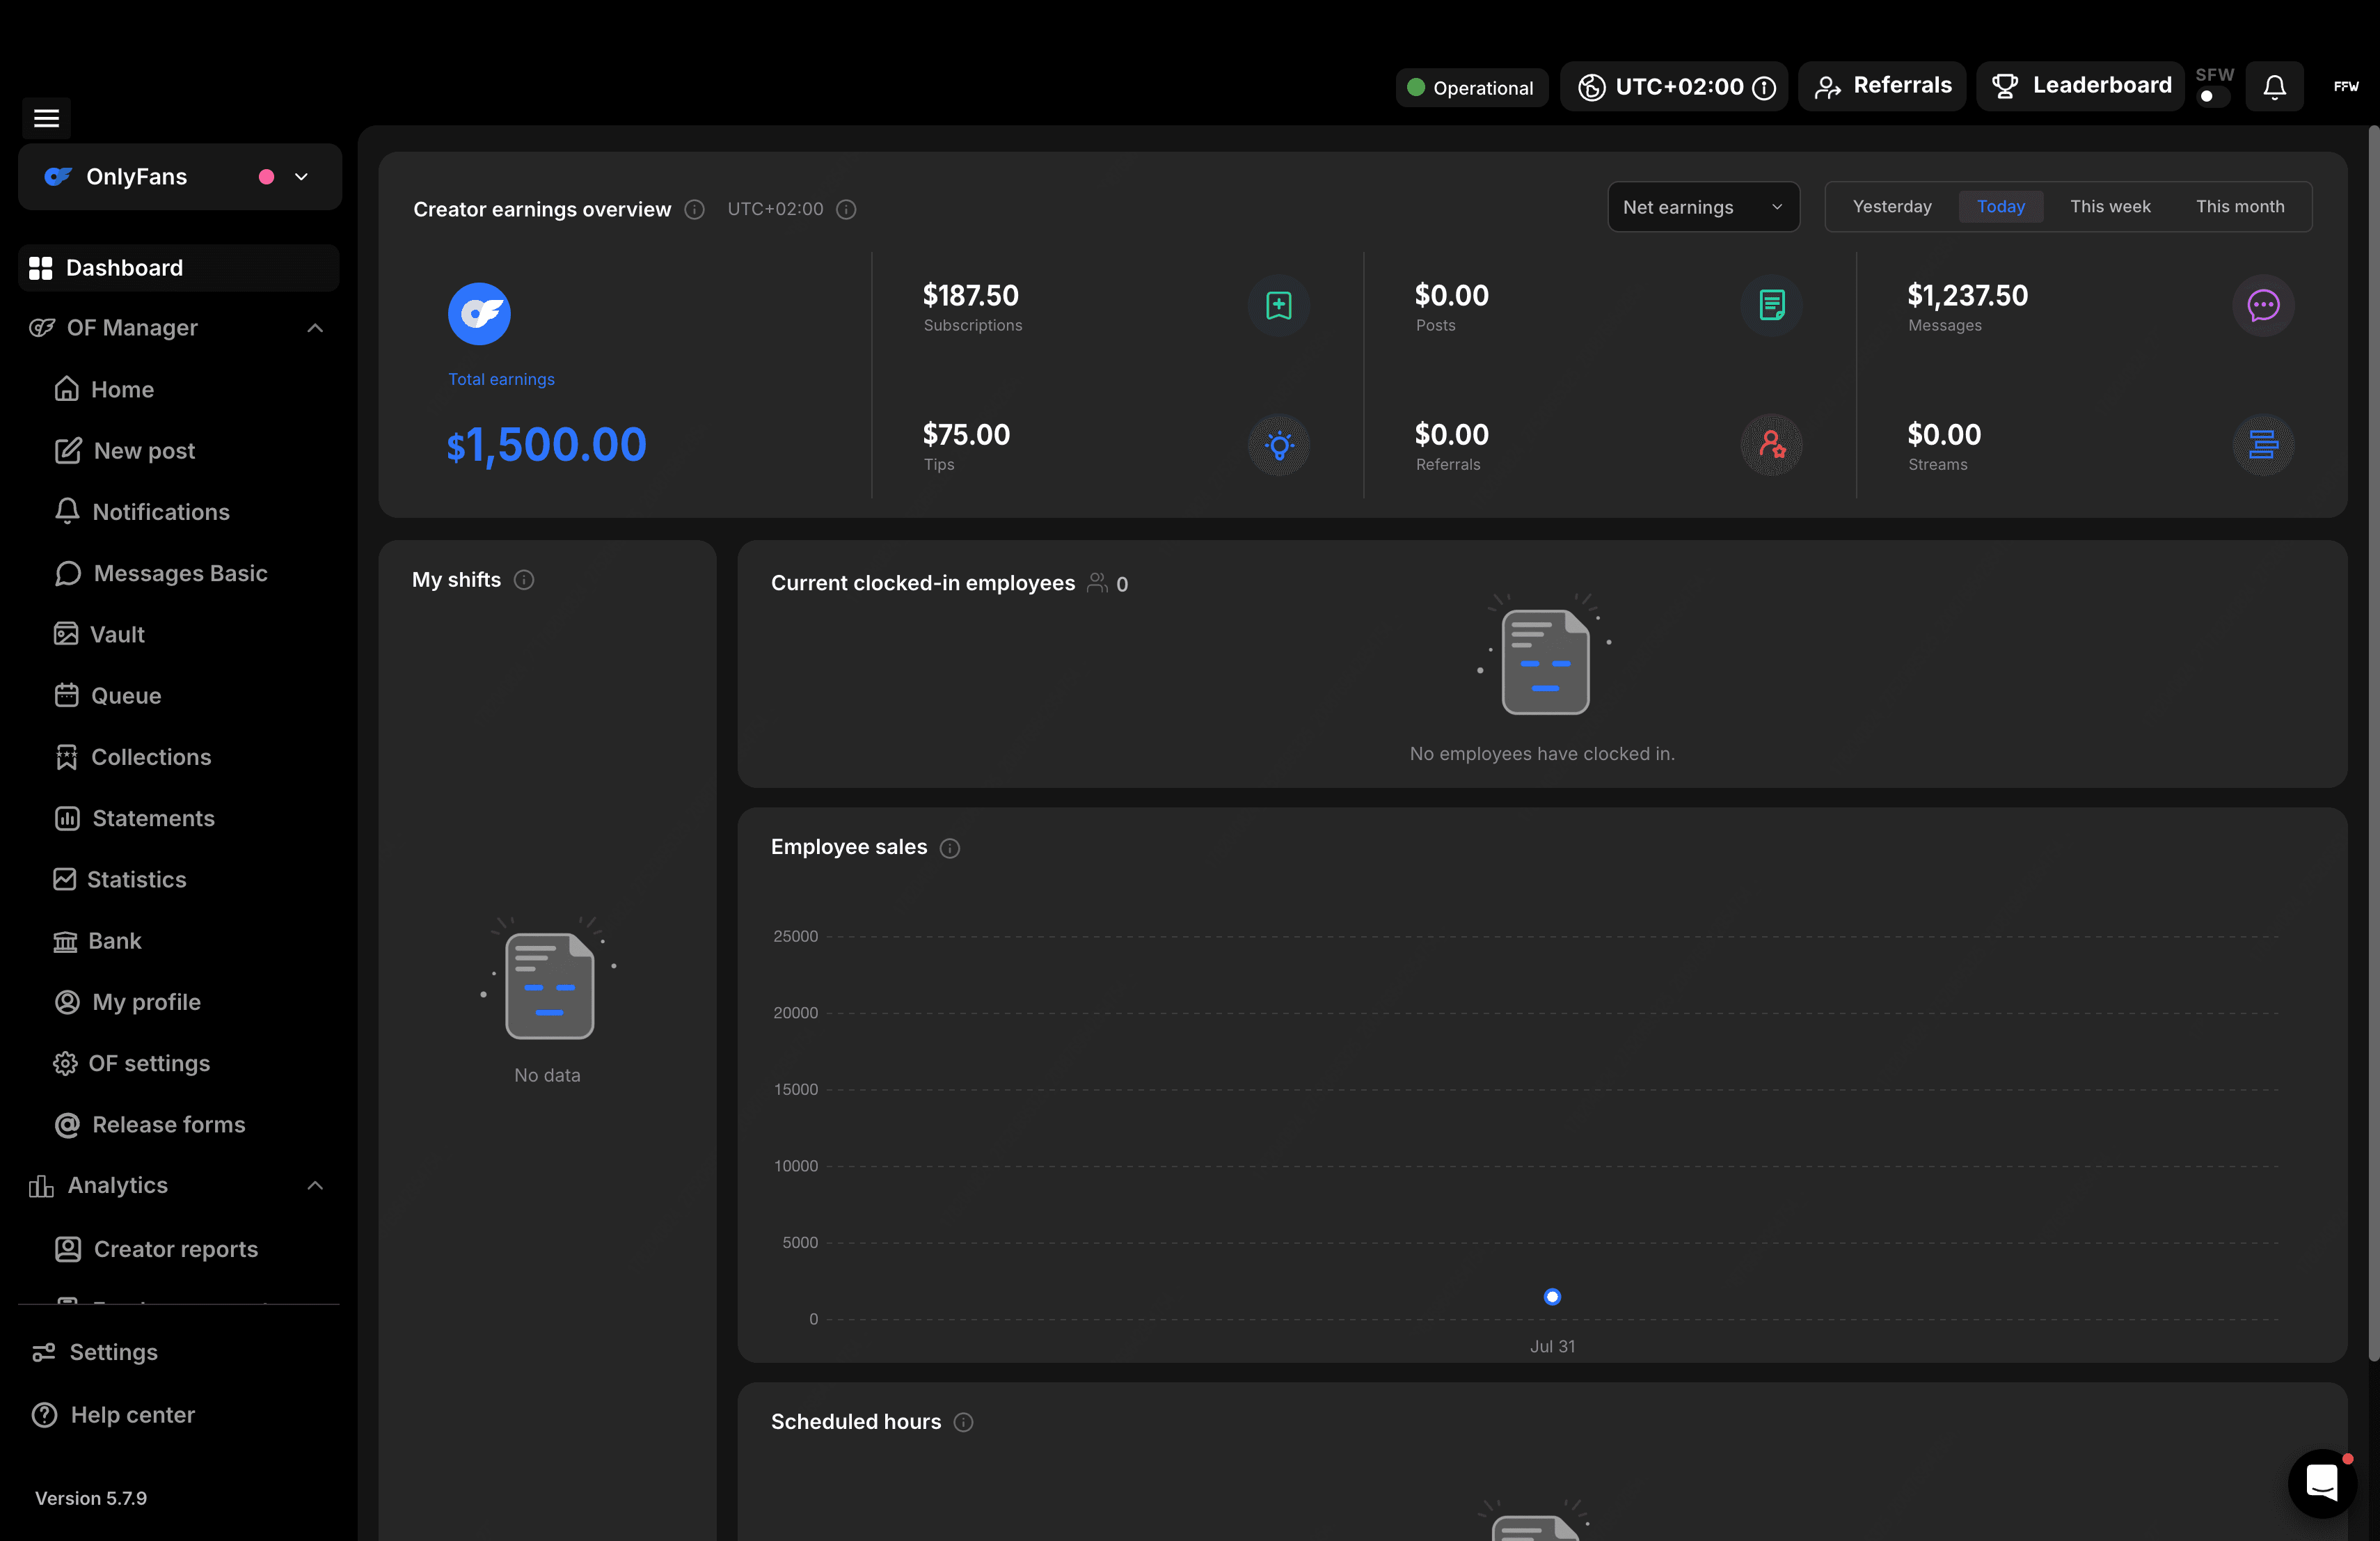This screenshot has height=1541, width=2380.
Task: Open the Net earnings dropdown
Action: click(1703, 207)
